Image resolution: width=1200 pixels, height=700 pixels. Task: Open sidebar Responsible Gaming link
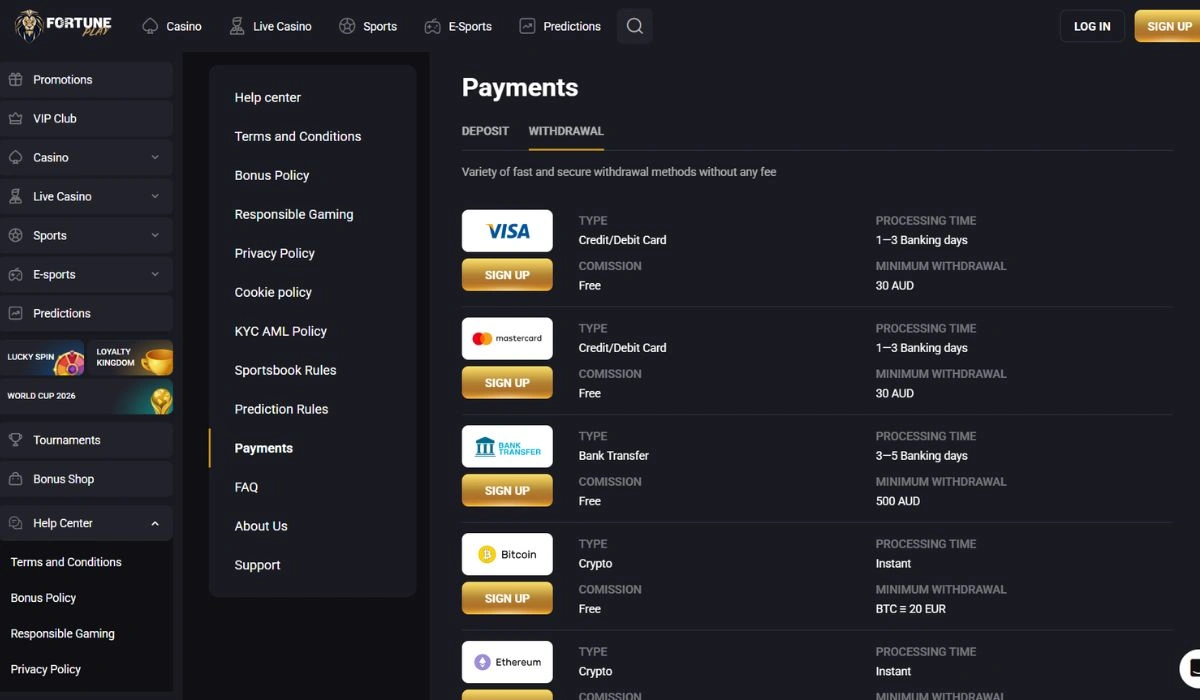(62, 634)
